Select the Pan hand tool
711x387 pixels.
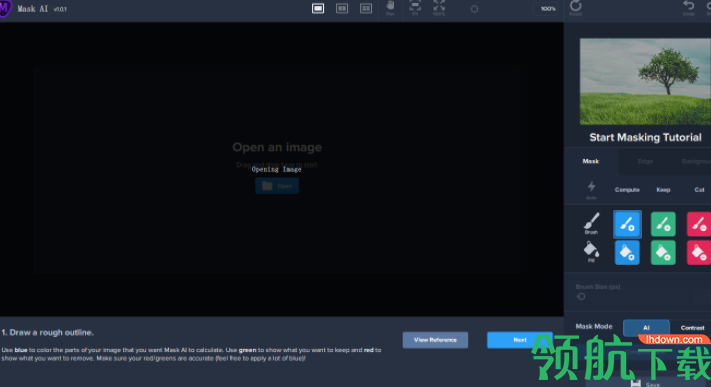390,8
